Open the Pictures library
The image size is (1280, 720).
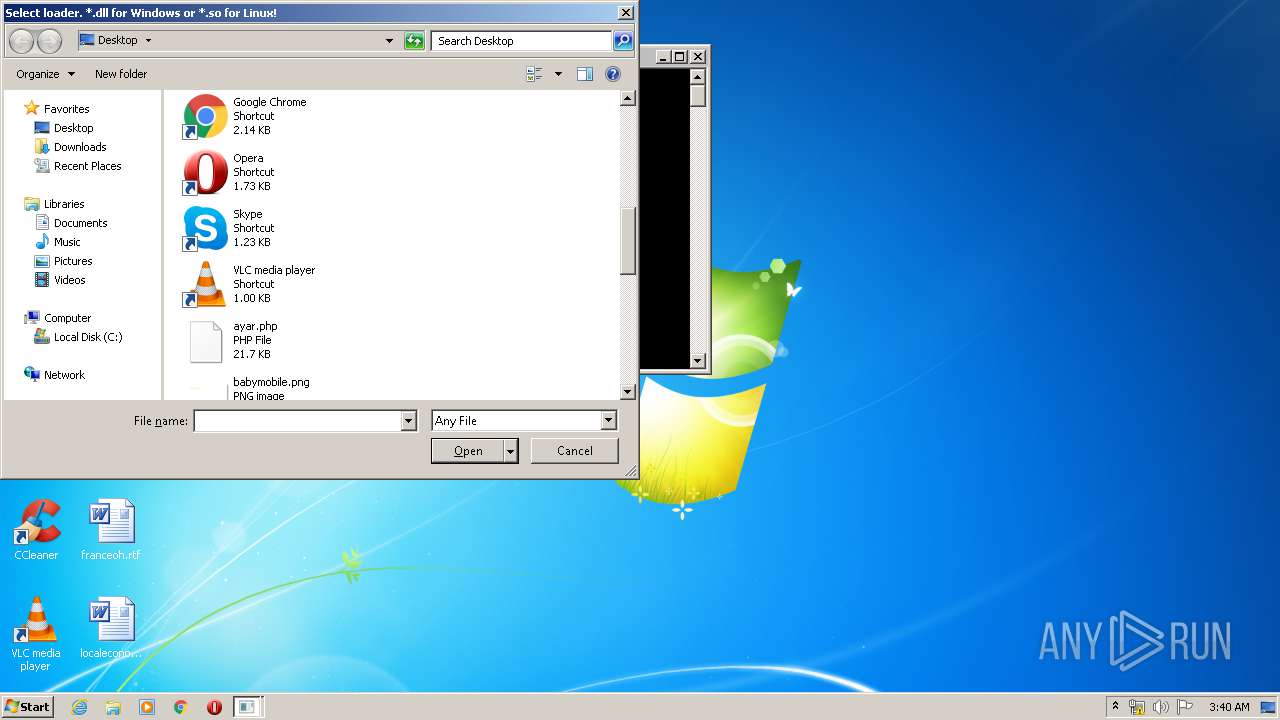73,261
